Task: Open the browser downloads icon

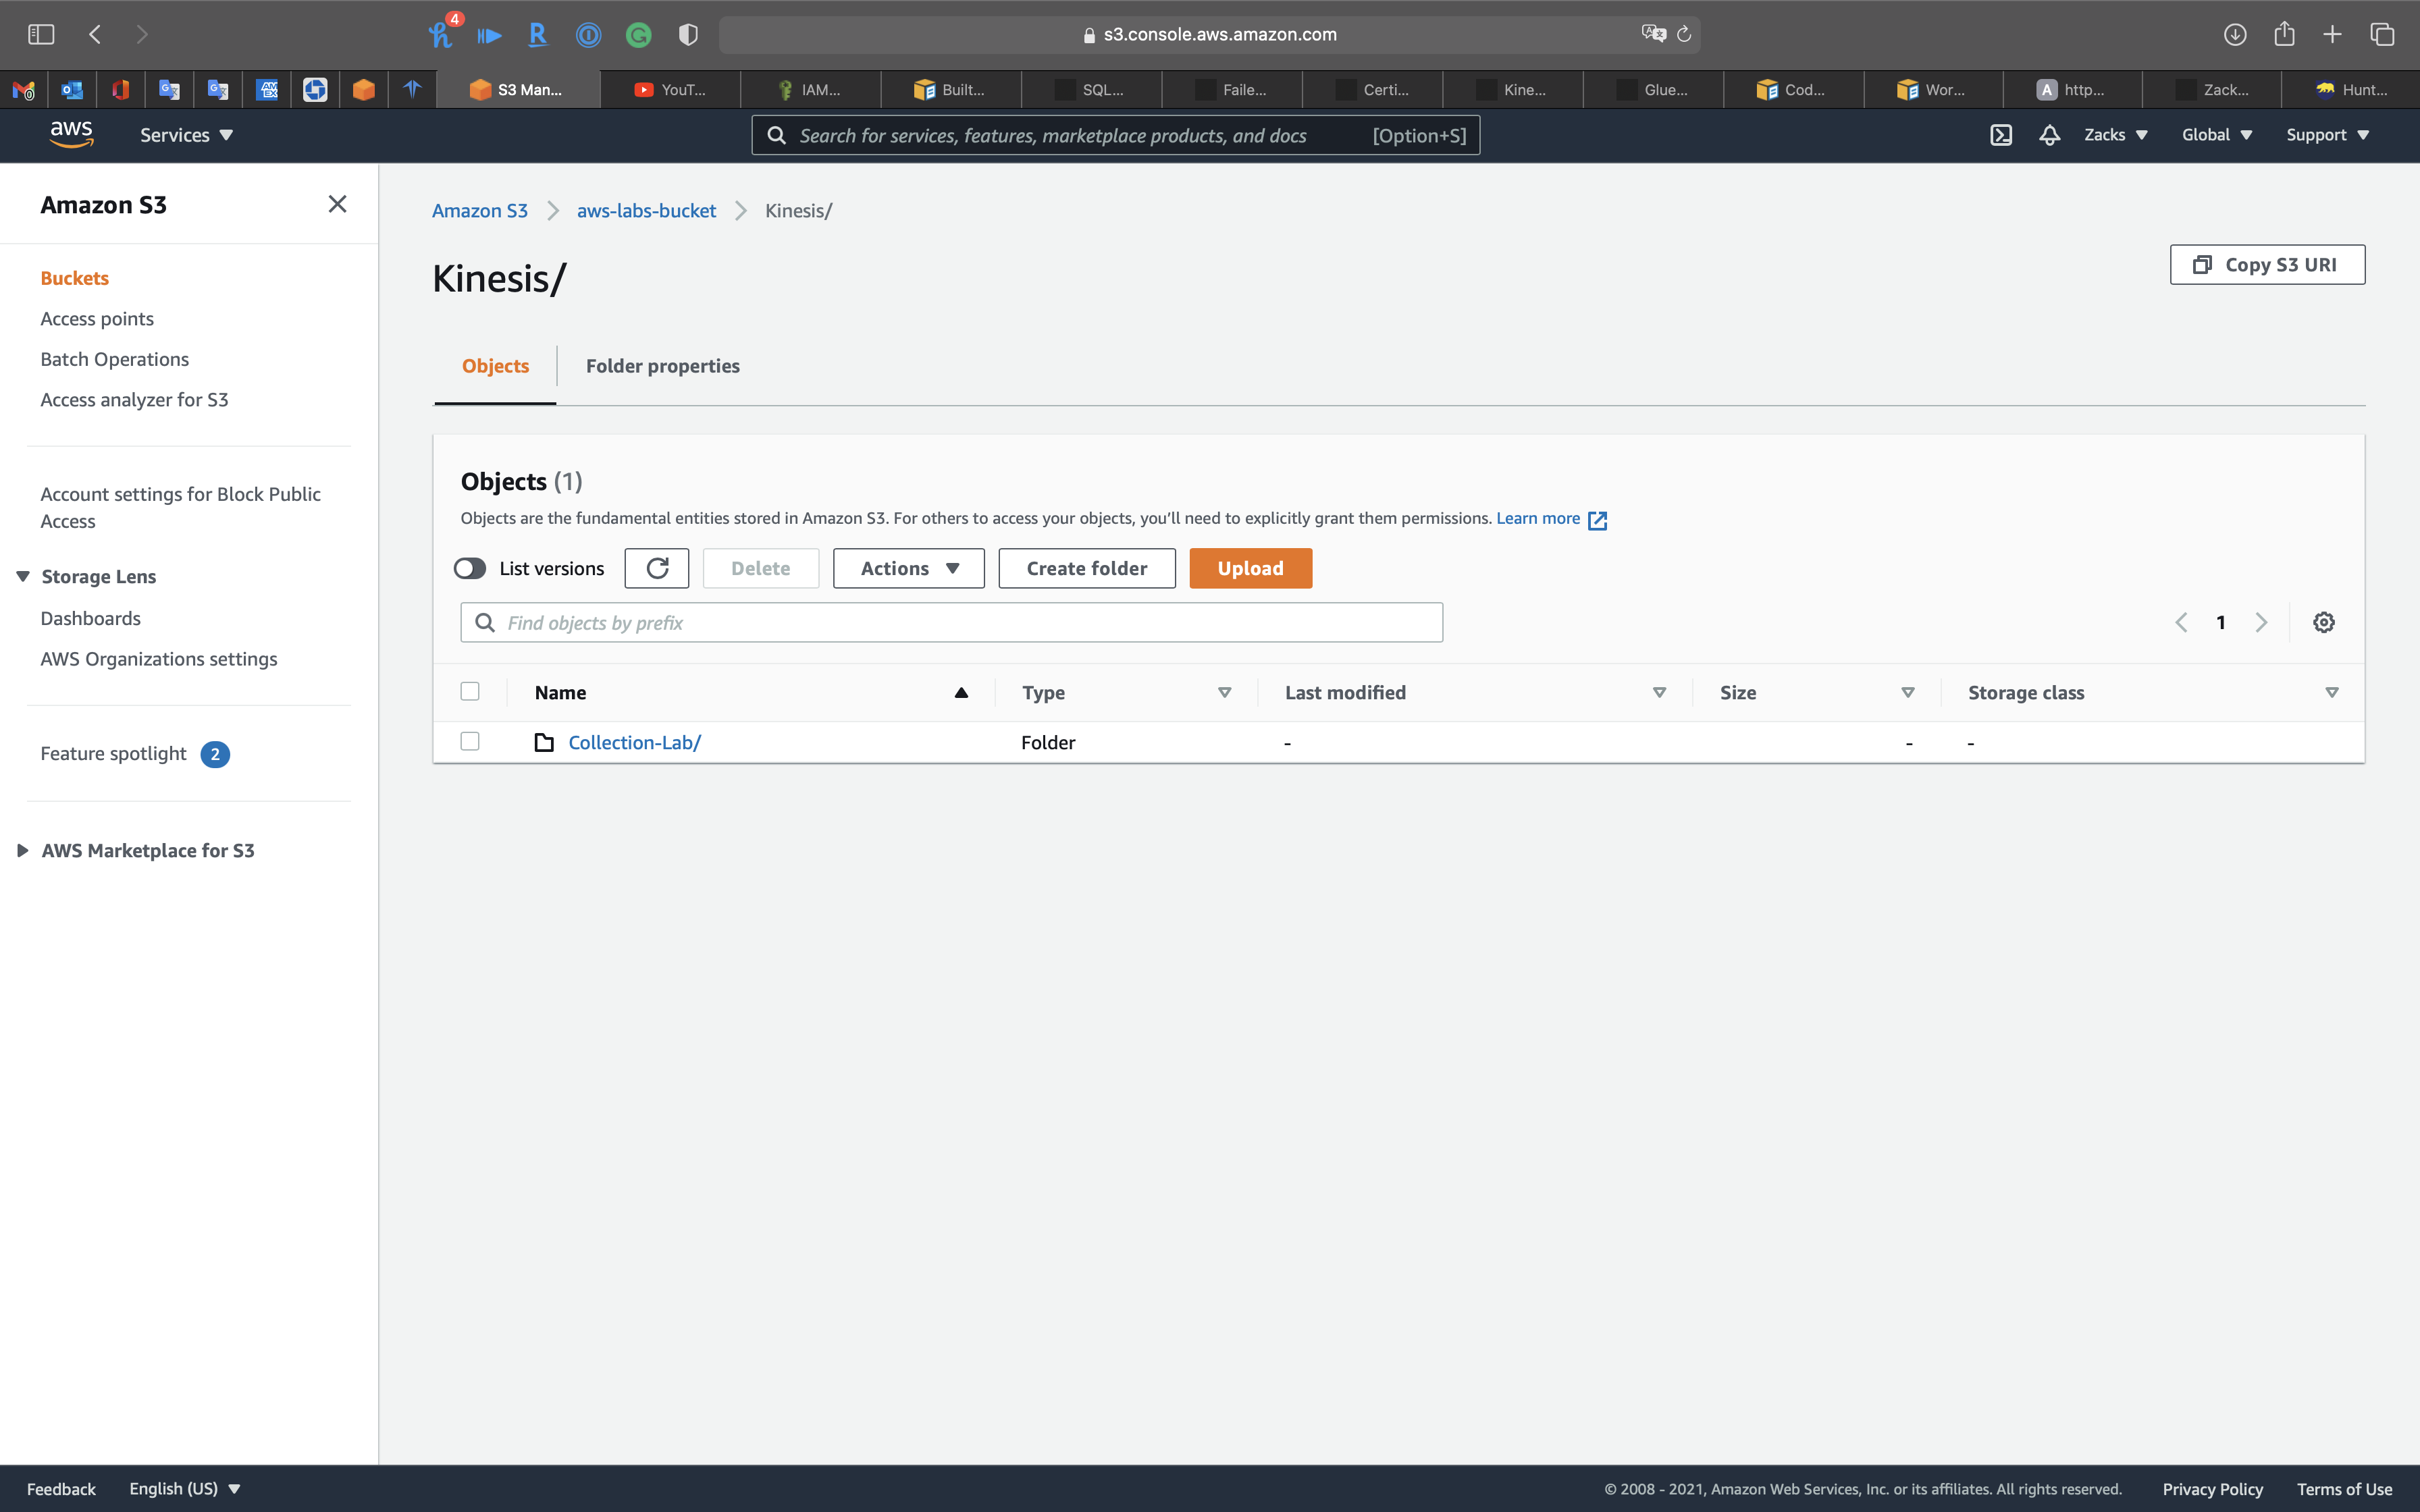Action: (x=2235, y=35)
